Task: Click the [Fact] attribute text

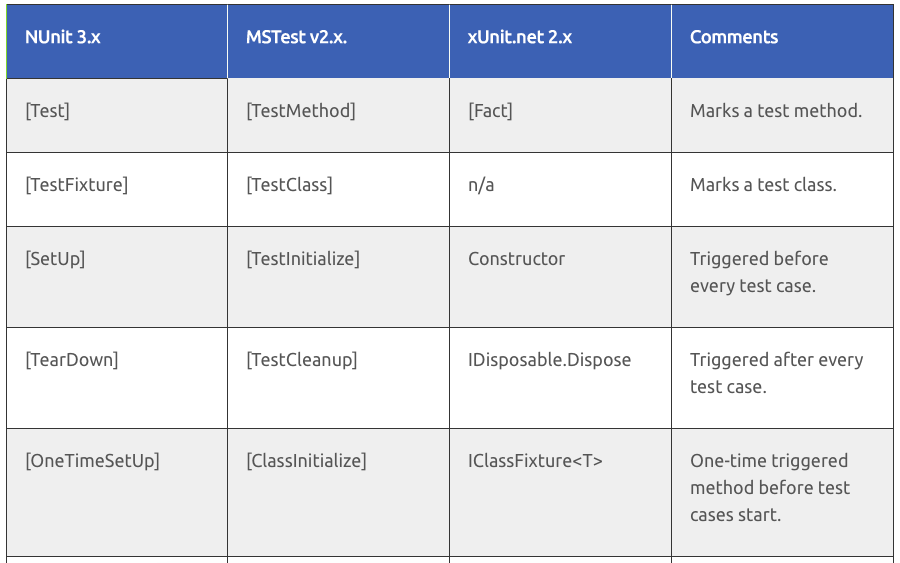Action: pyautogui.click(x=490, y=111)
